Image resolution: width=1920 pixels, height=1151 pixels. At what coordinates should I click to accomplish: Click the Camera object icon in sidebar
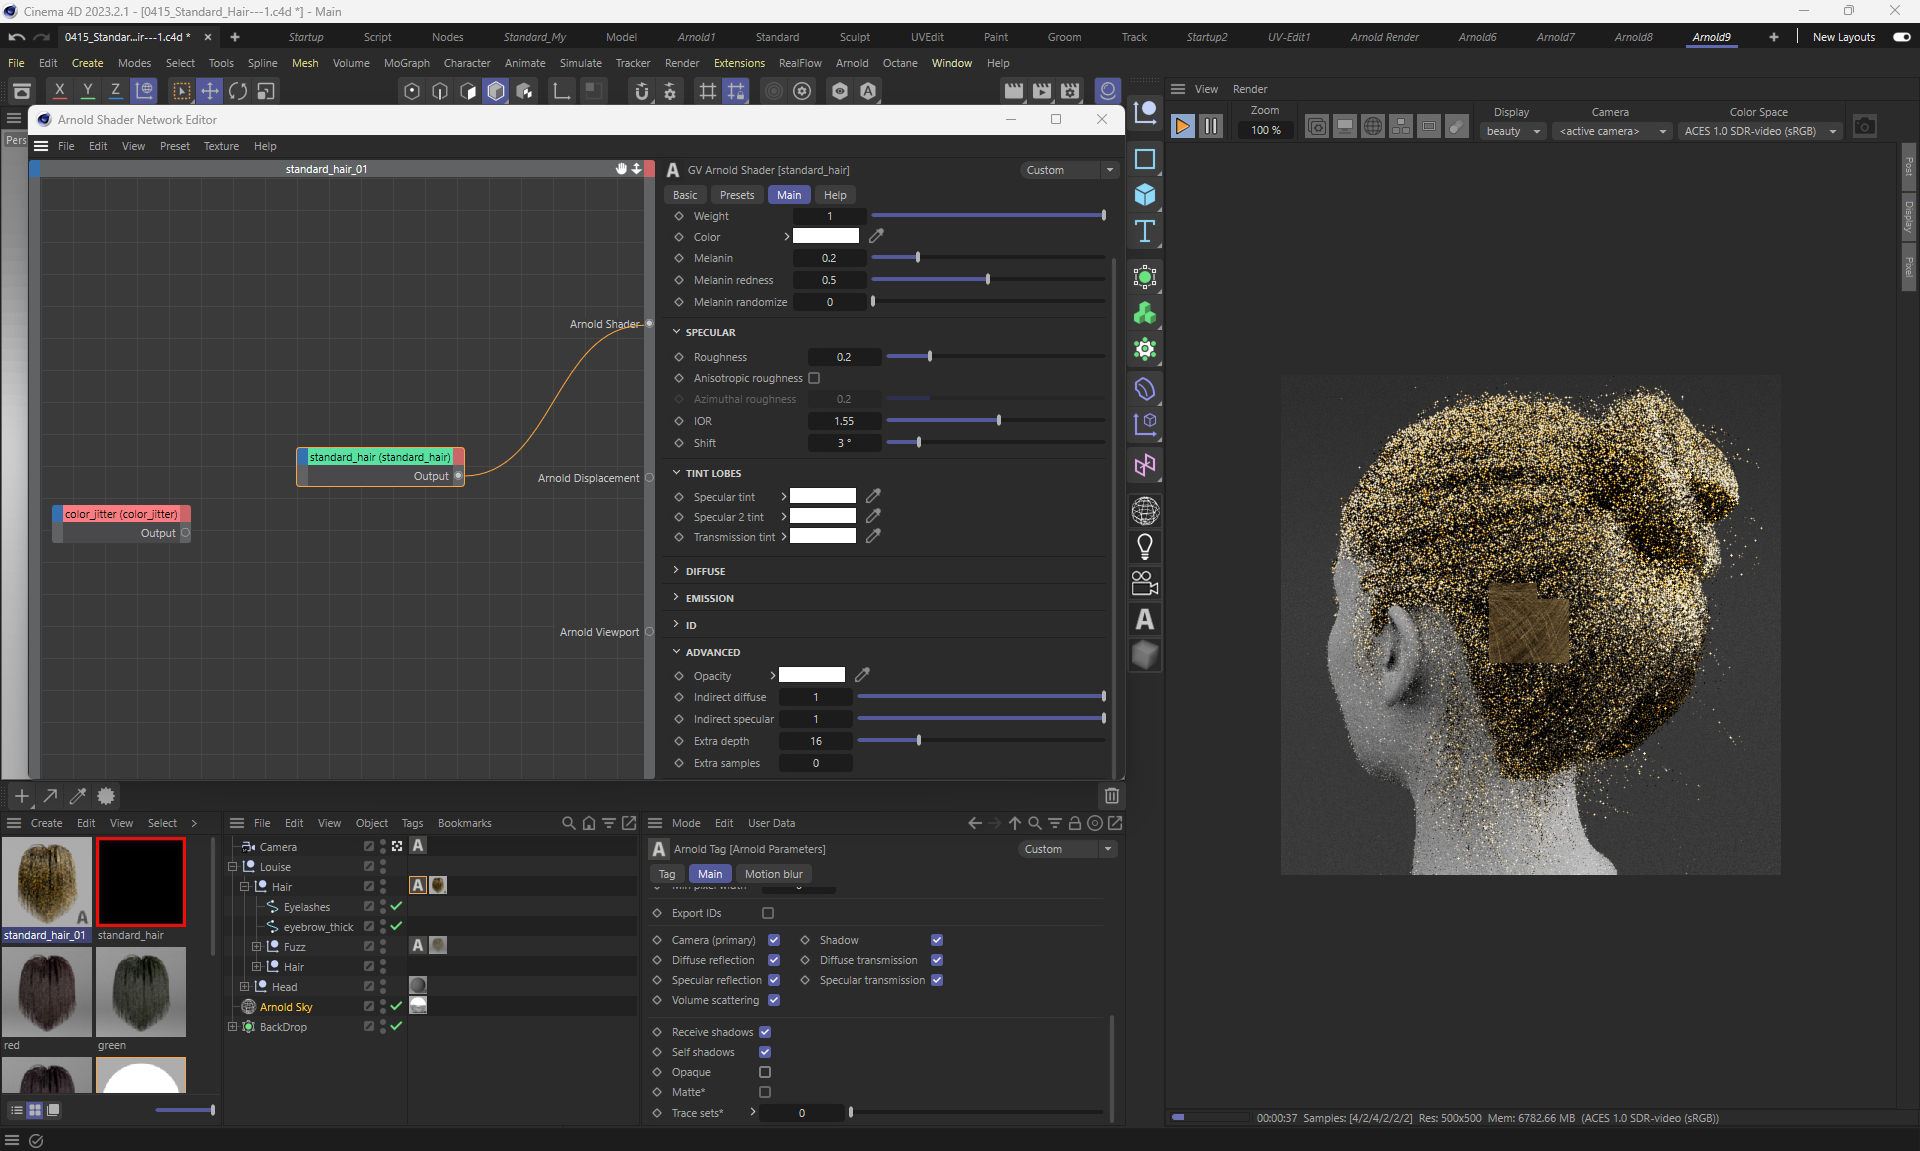pyautogui.click(x=1145, y=583)
